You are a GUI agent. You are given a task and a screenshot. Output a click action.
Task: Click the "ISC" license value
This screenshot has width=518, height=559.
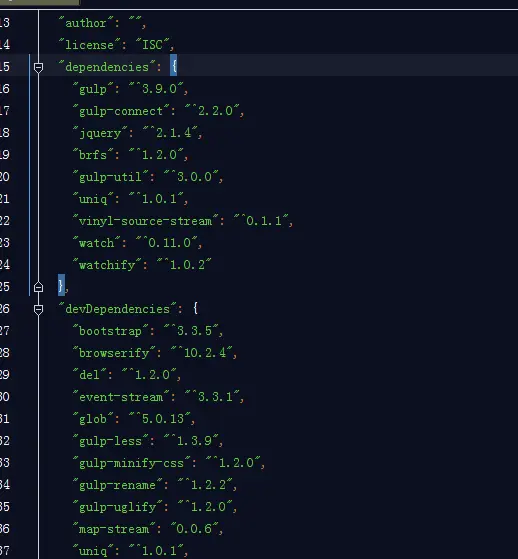coord(152,45)
